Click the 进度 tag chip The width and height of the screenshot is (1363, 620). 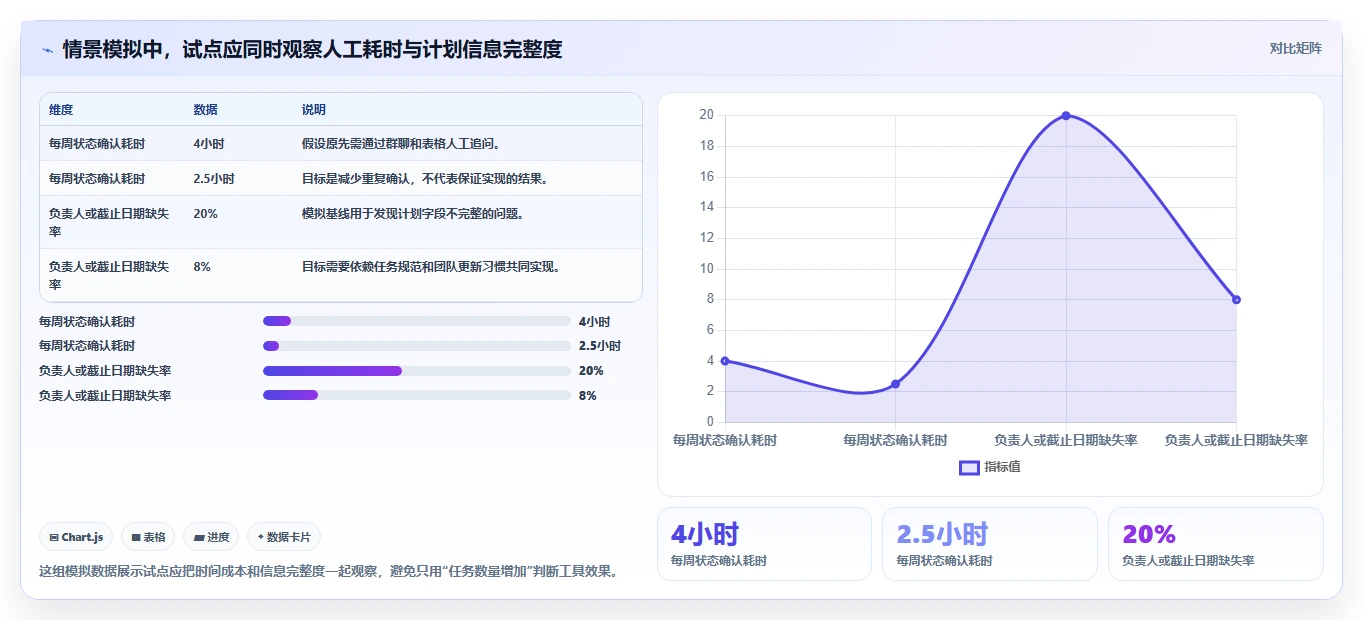[x=211, y=537]
